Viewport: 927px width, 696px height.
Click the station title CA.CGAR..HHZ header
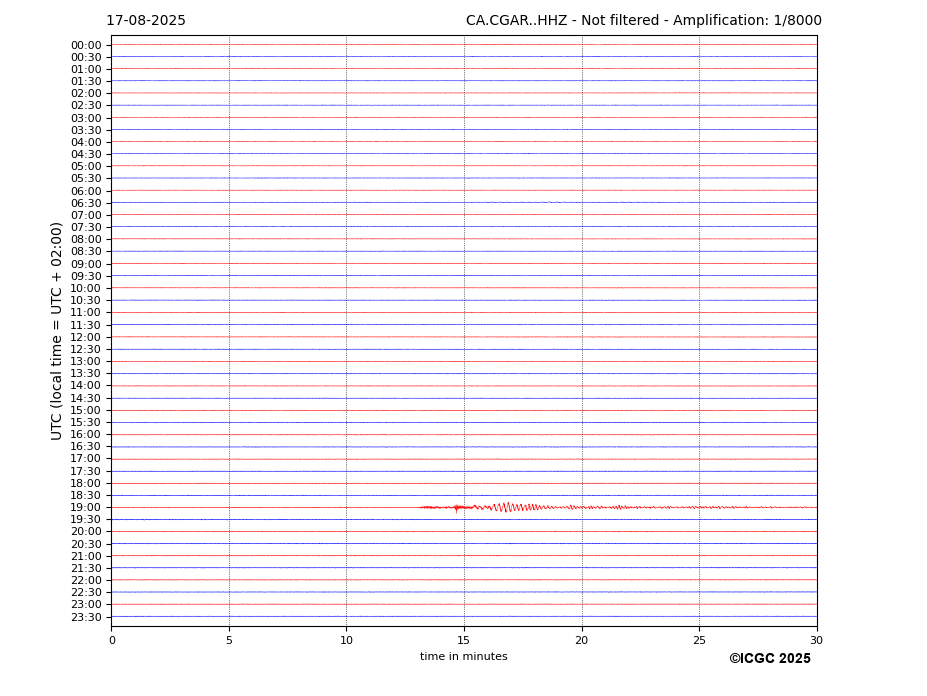643,21
